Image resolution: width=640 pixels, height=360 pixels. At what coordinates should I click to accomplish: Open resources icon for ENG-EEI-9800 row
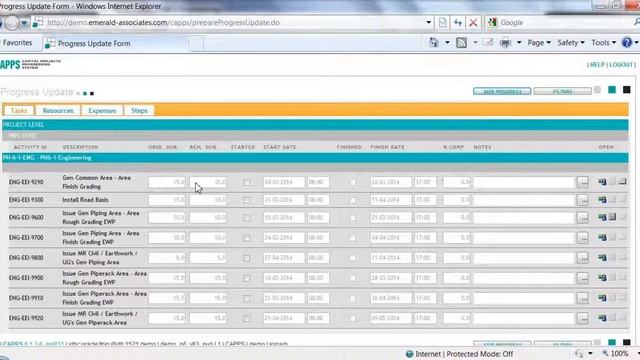point(602,258)
